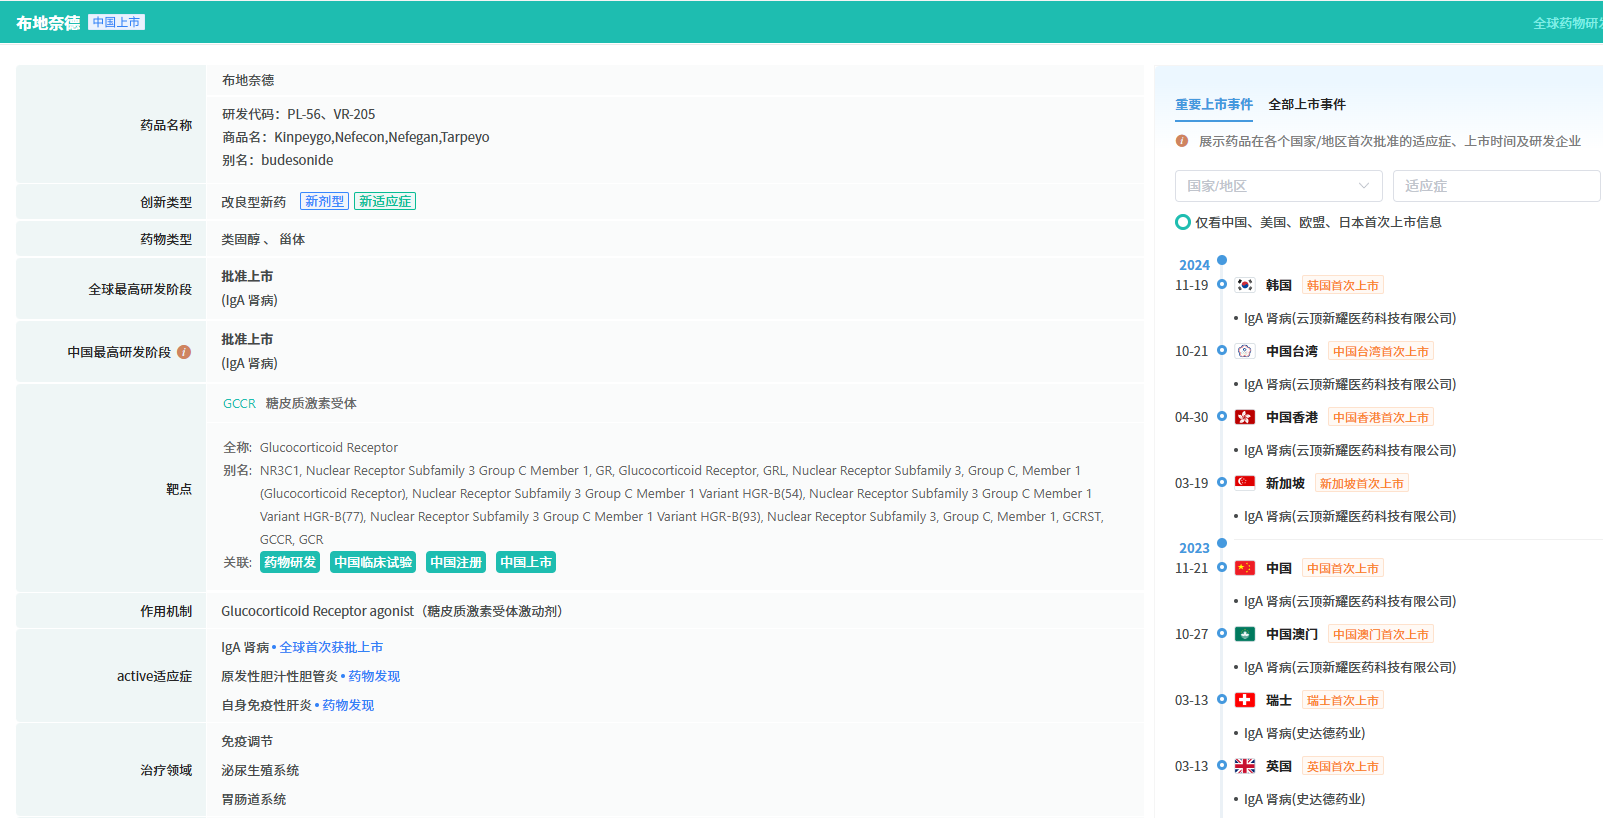Screen dimensions: 1603x818
Task: Click the 03-19 timeline node
Action: pyautogui.click(x=1222, y=483)
